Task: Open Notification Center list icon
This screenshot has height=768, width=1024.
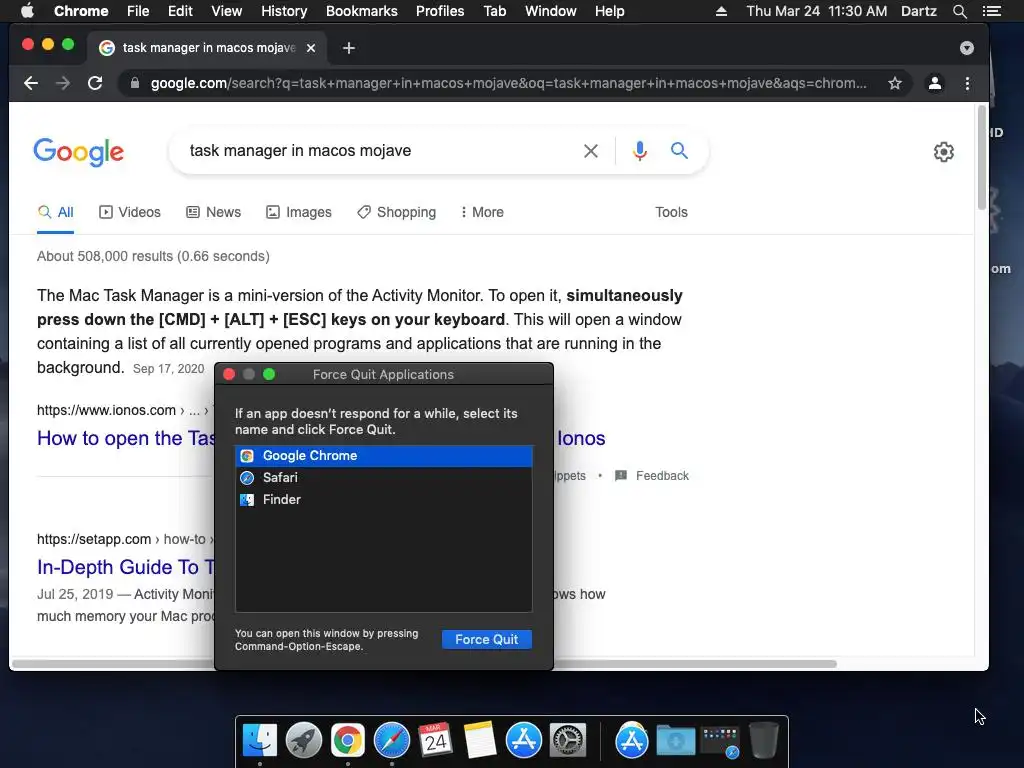Action: click(x=991, y=11)
